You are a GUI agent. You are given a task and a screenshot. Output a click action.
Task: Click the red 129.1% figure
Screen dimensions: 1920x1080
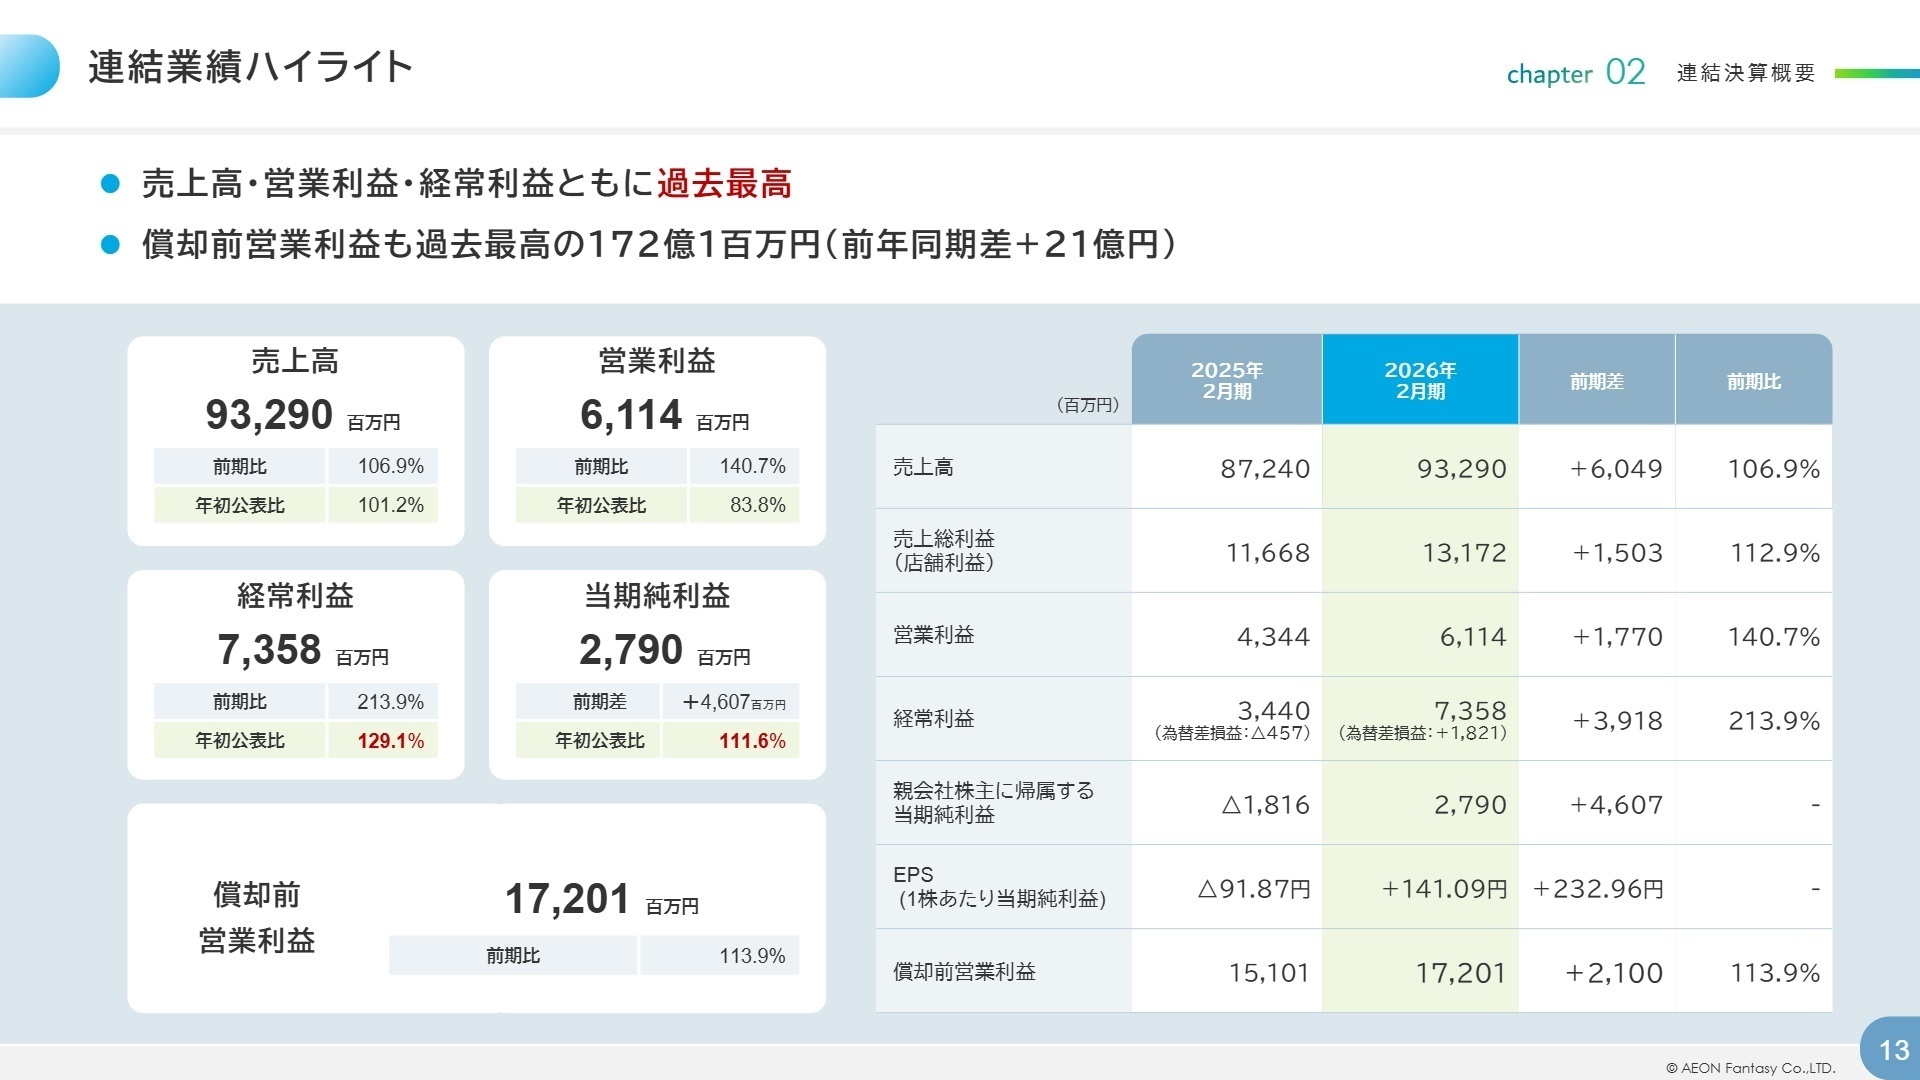(x=390, y=741)
